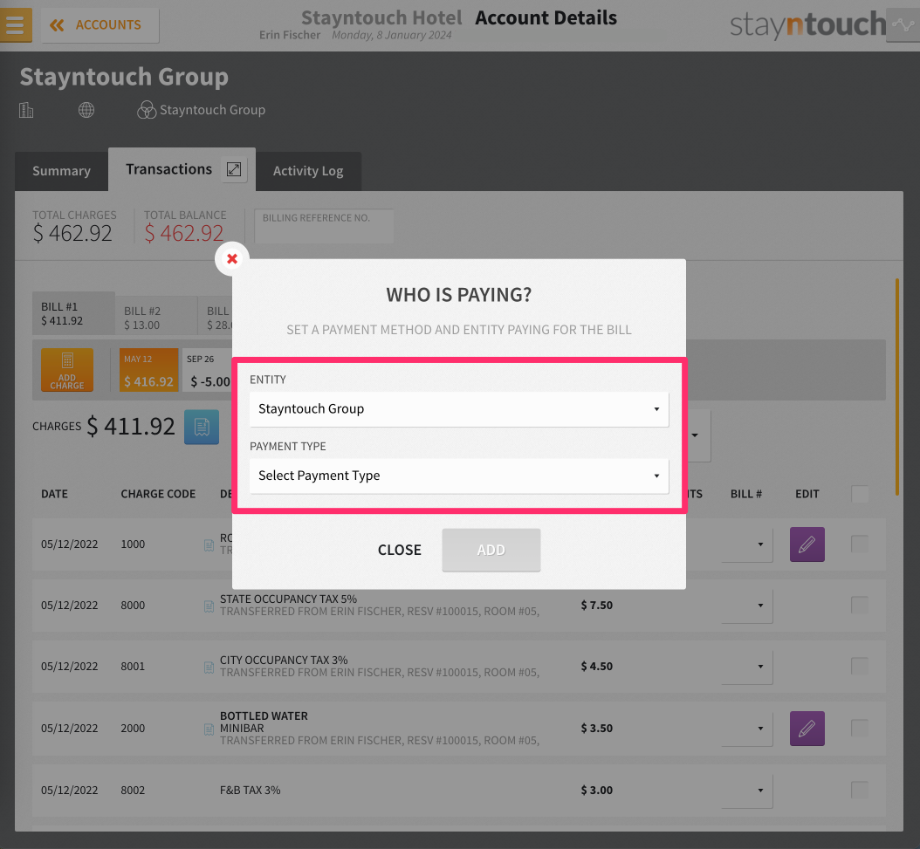Check the City Occupancy Tax row checkbox
920x849 pixels.
[860, 666]
